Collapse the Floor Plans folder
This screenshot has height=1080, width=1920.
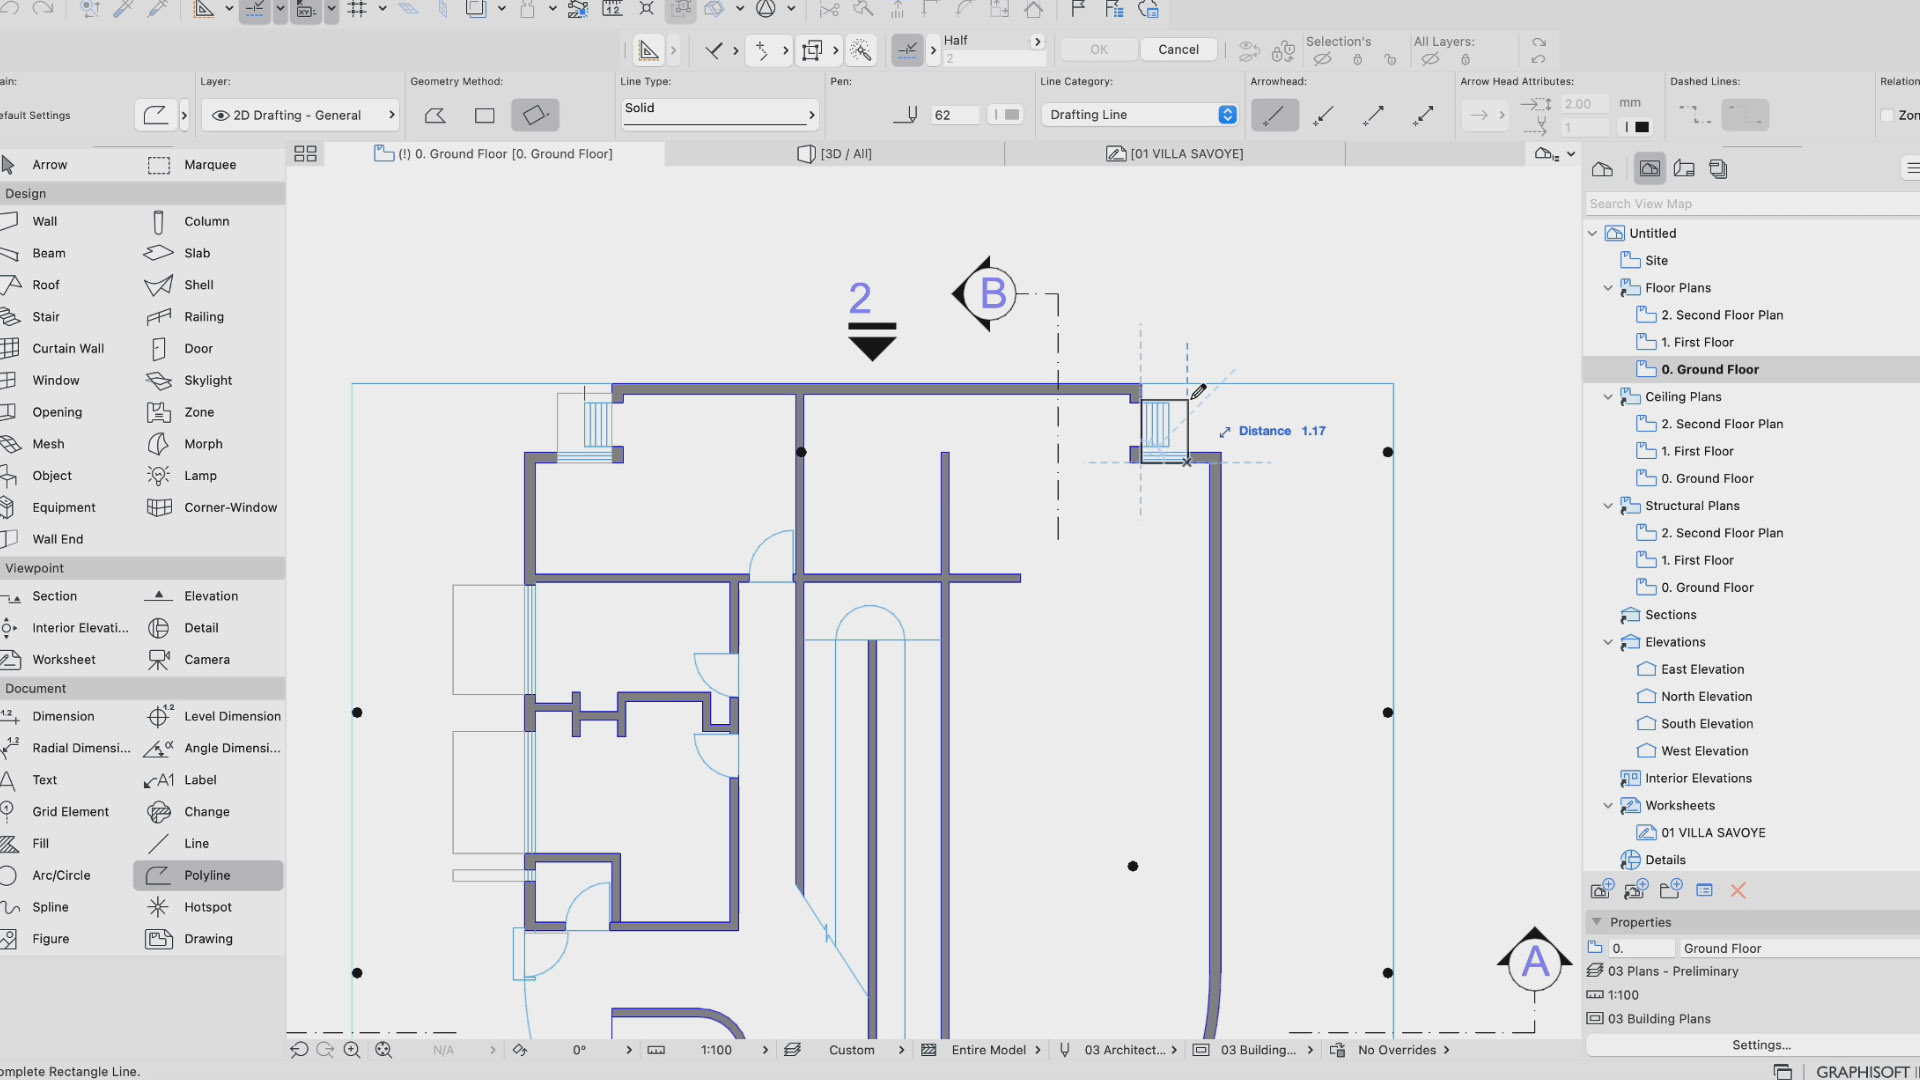pyautogui.click(x=1608, y=288)
